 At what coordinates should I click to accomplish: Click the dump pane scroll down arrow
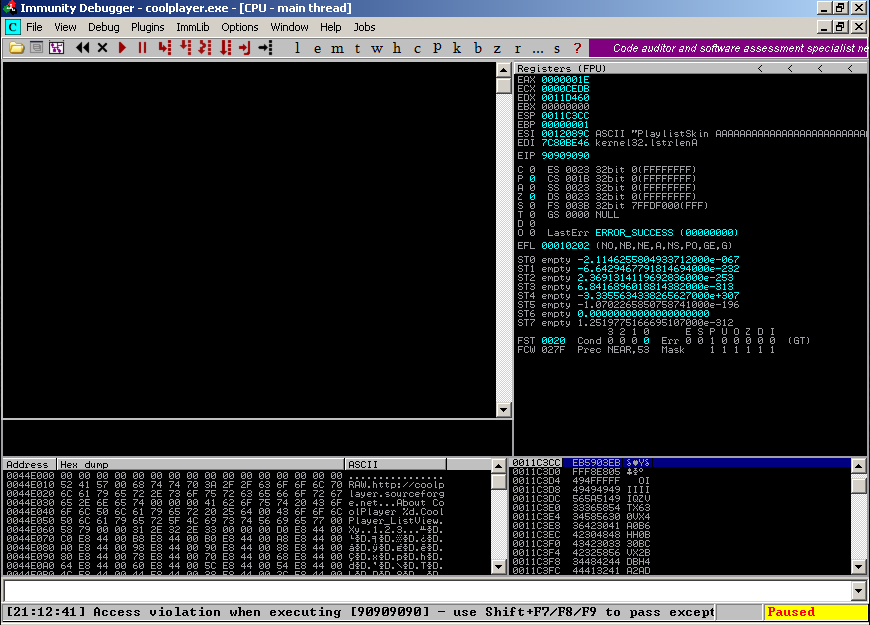(498, 567)
